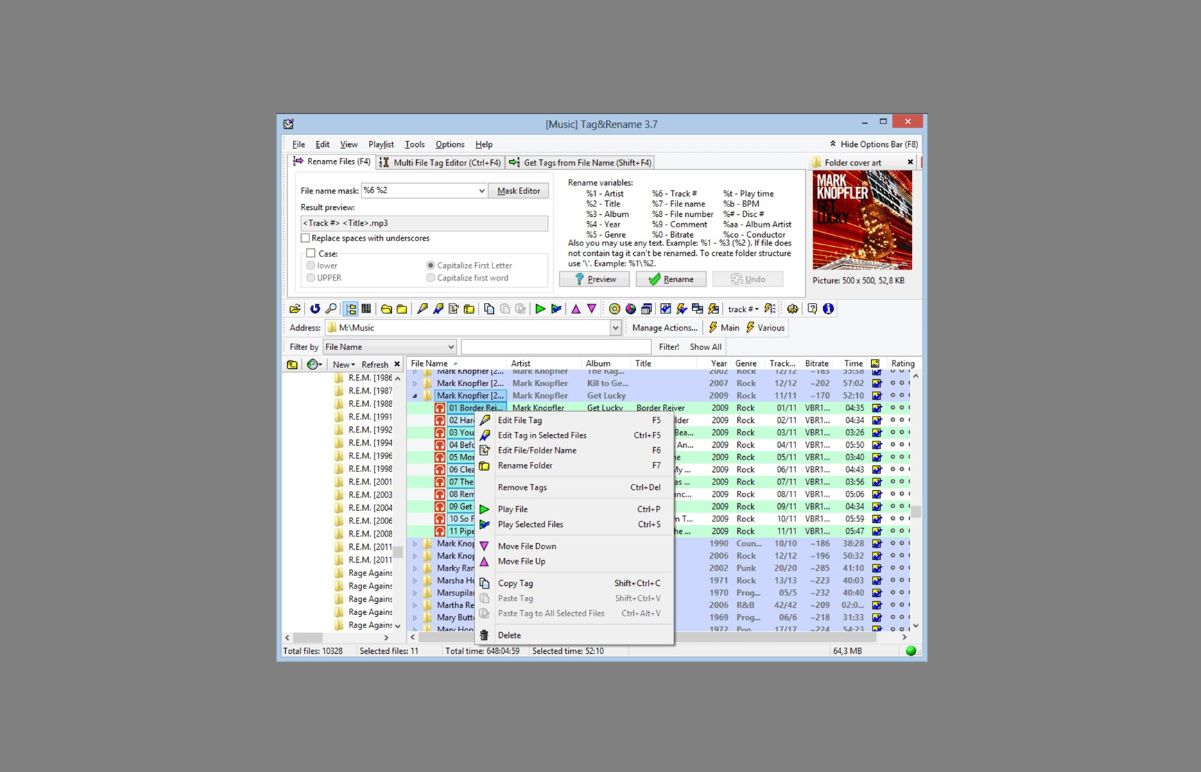Open the Playlist menu
The image size is (1201, 772).
pos(381,145)
